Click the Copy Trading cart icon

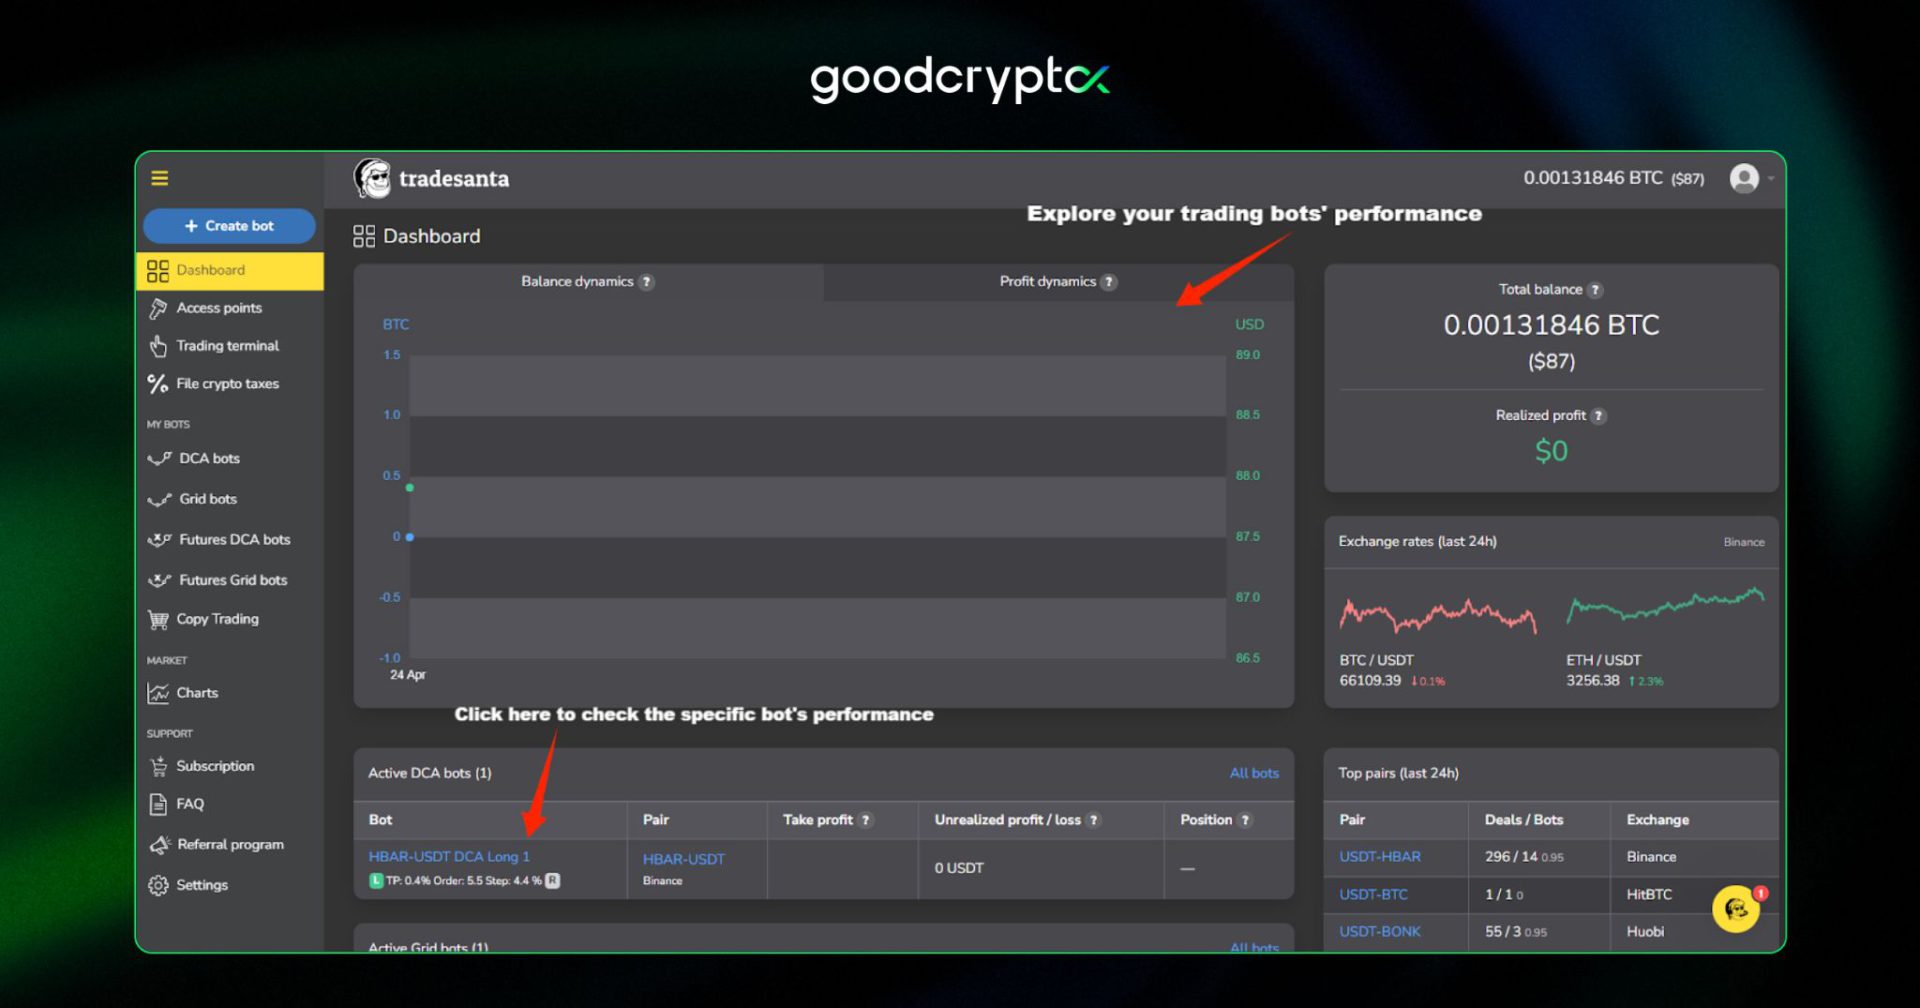(x=158, y=620)
